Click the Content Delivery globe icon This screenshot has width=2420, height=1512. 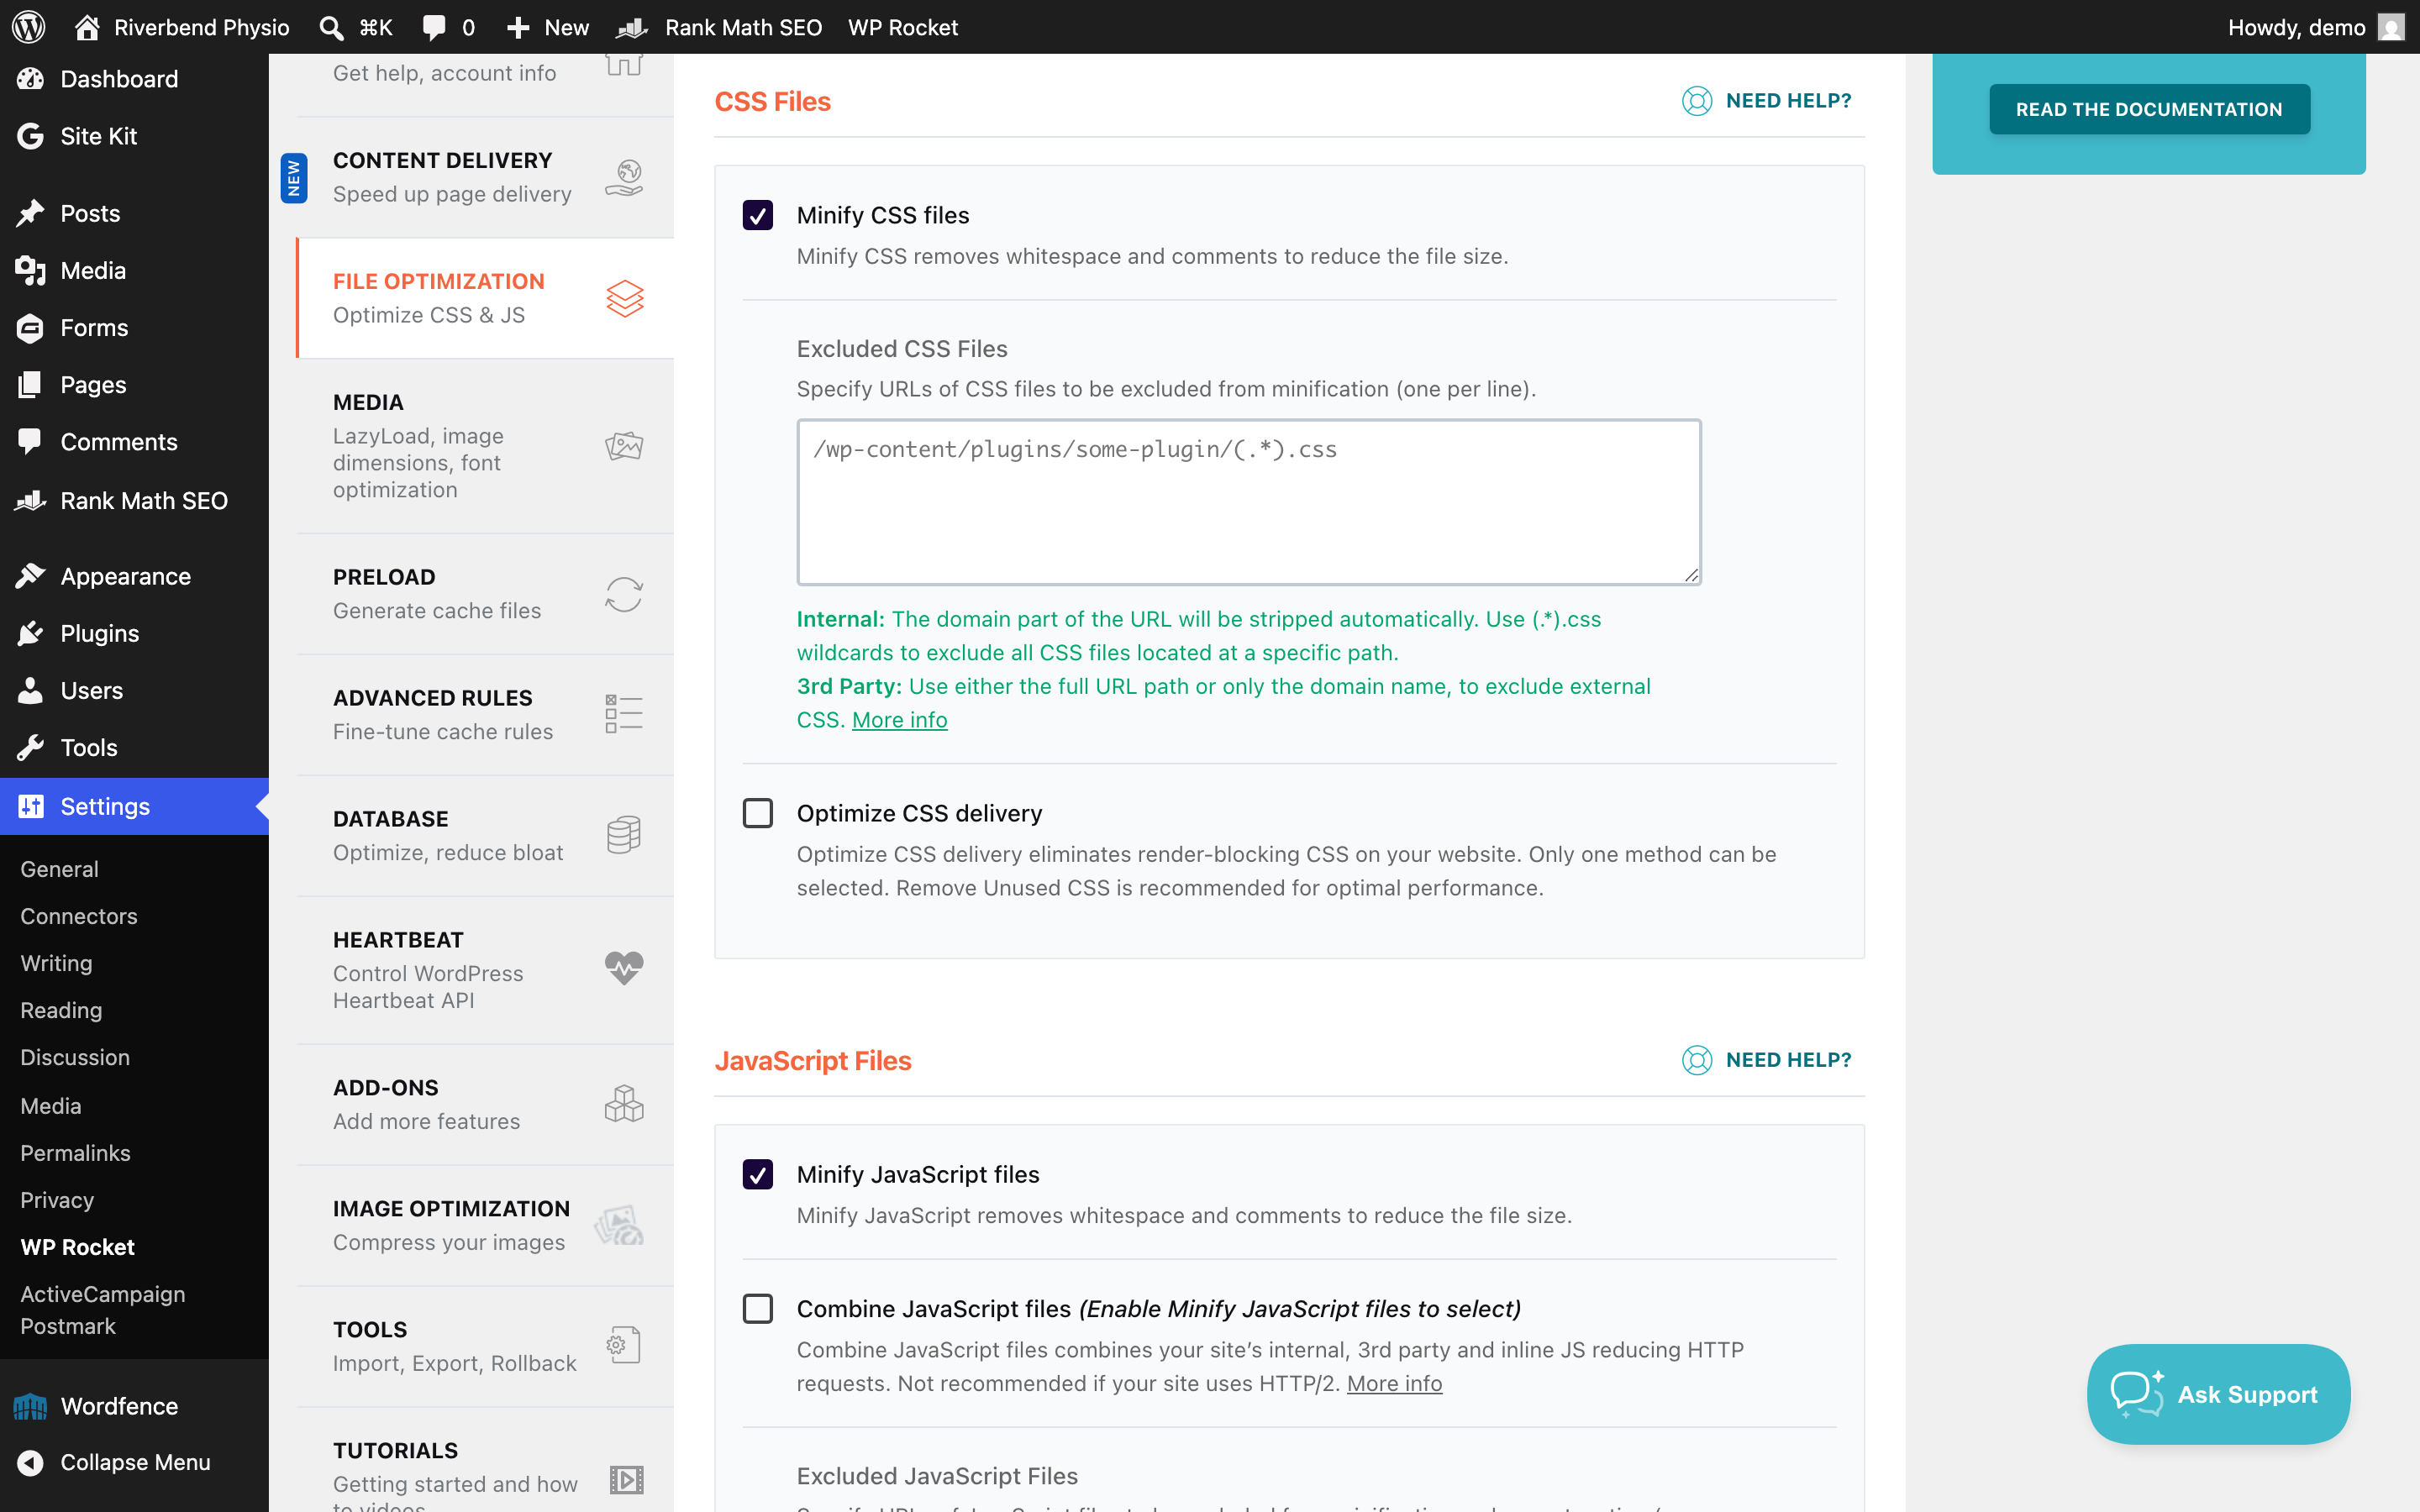click(624, 177)
